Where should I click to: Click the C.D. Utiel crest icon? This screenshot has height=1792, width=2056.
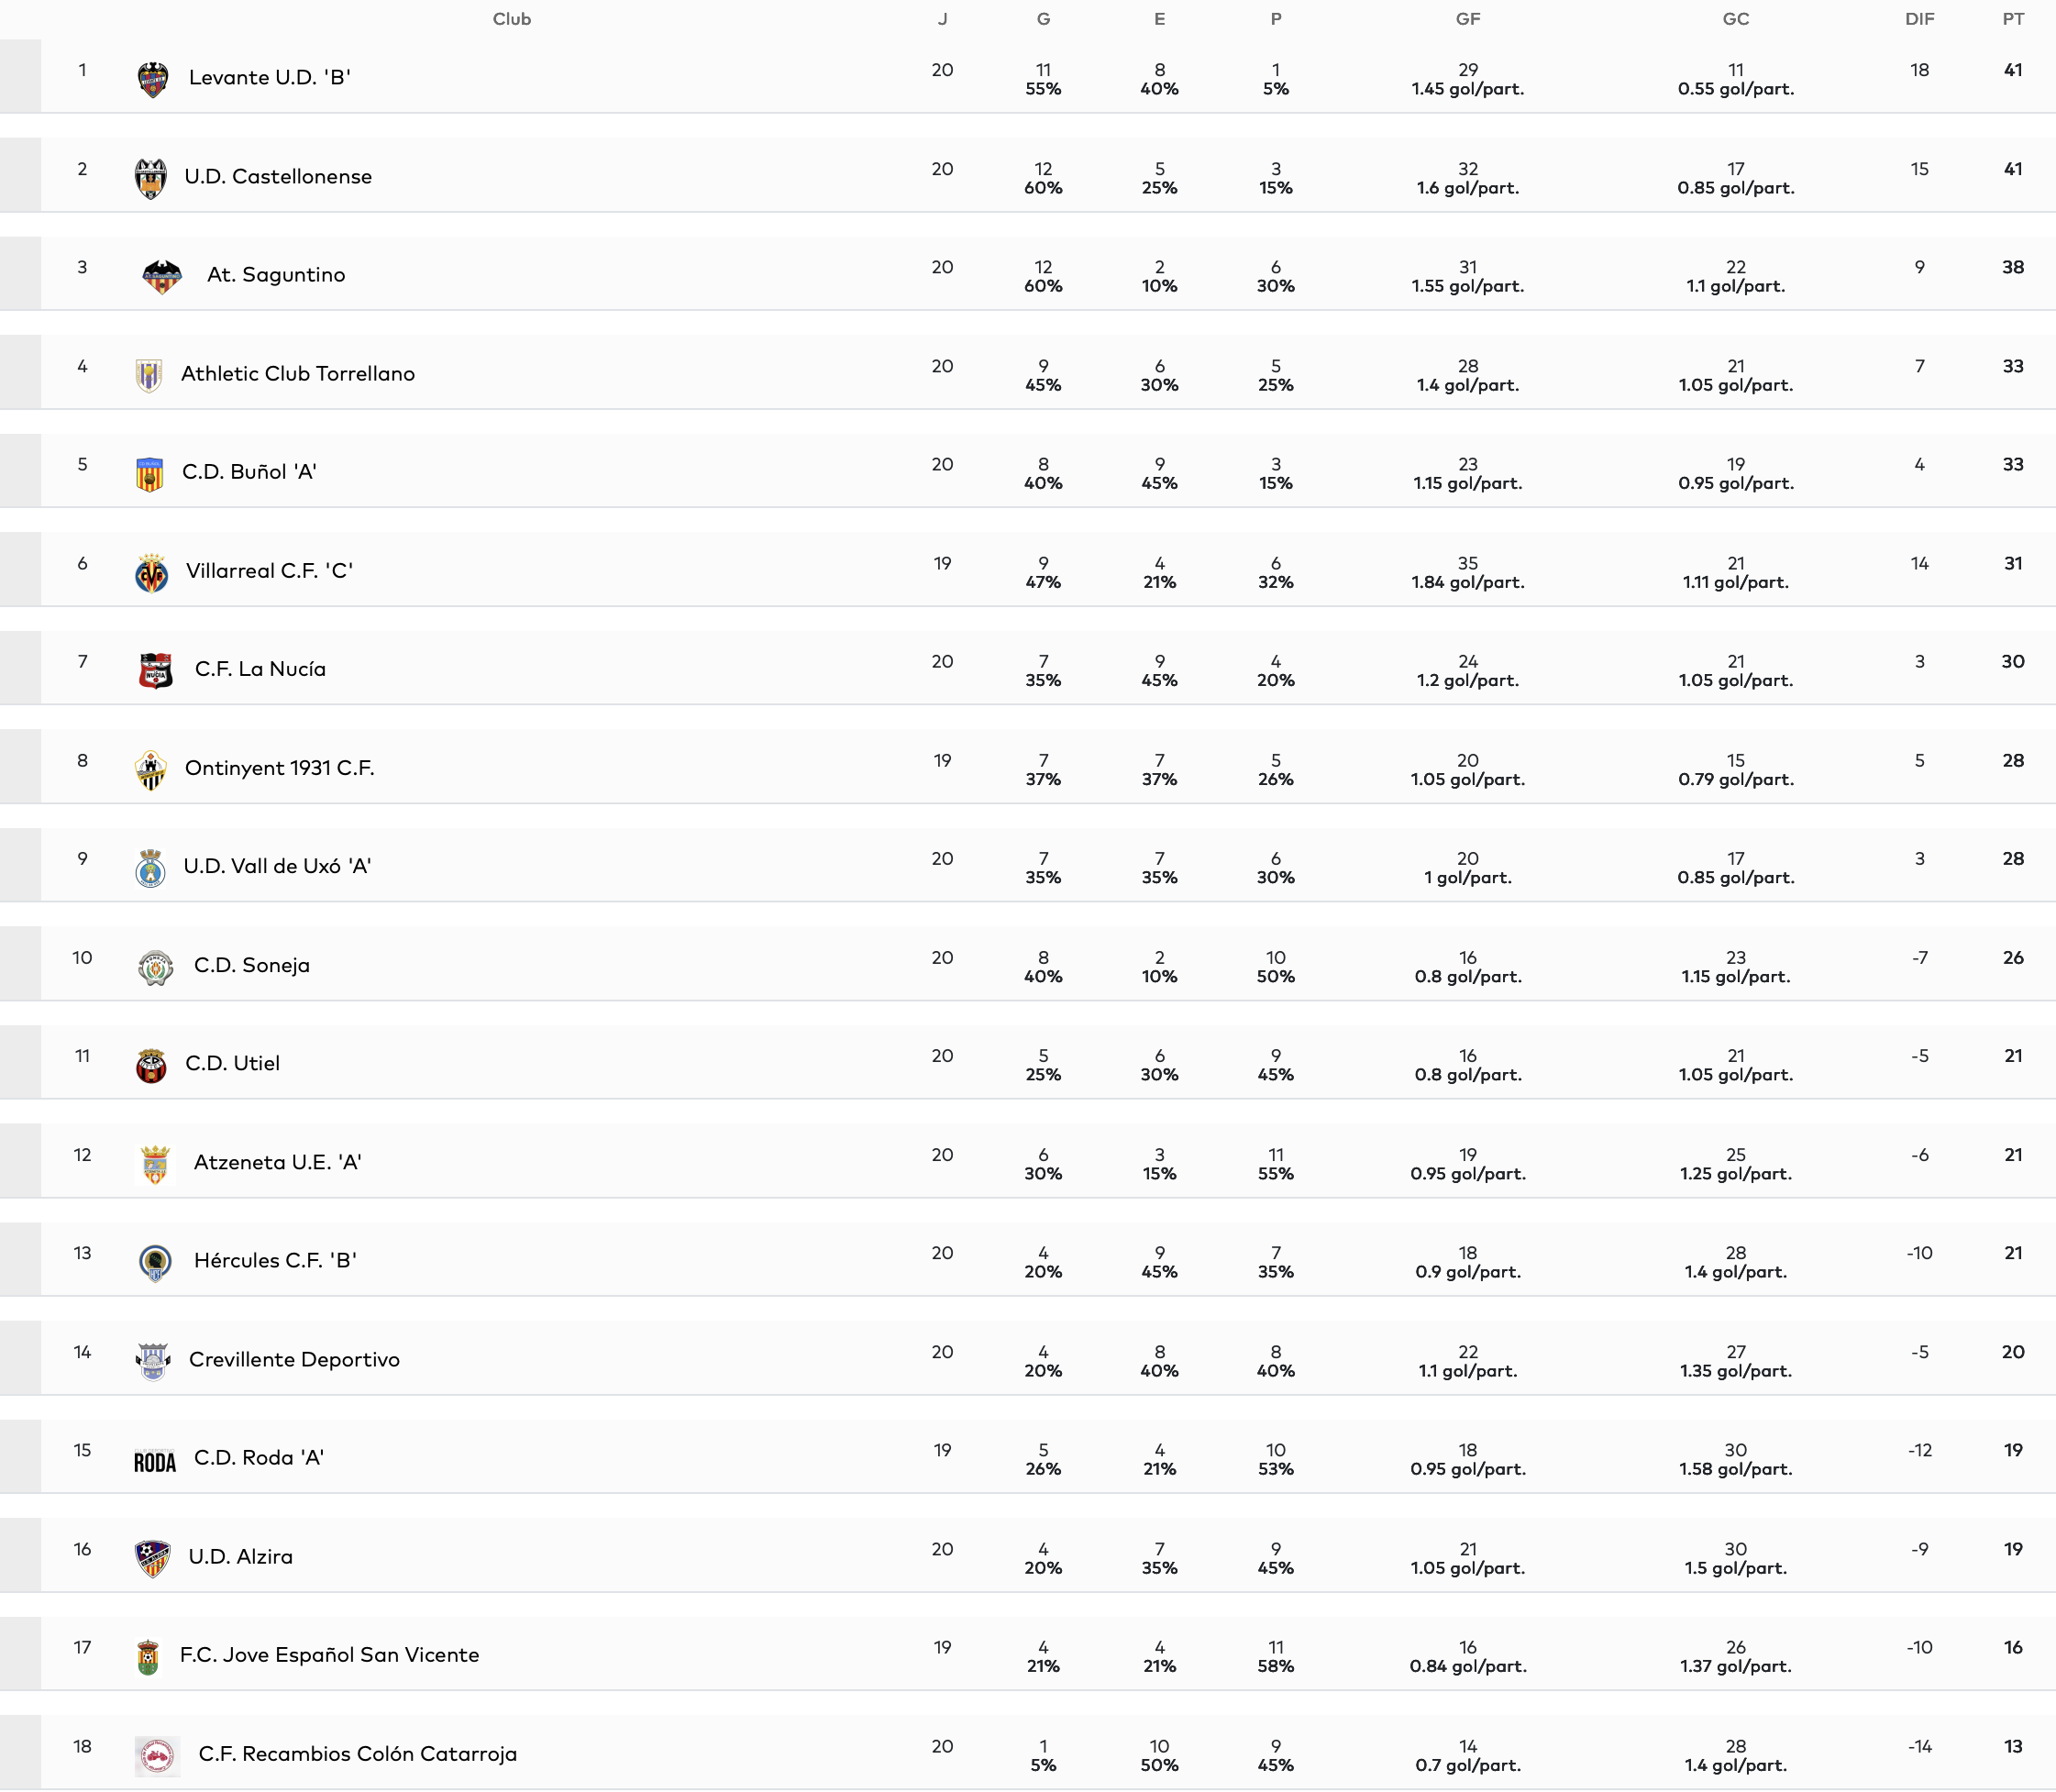[x=151, y=1065]
